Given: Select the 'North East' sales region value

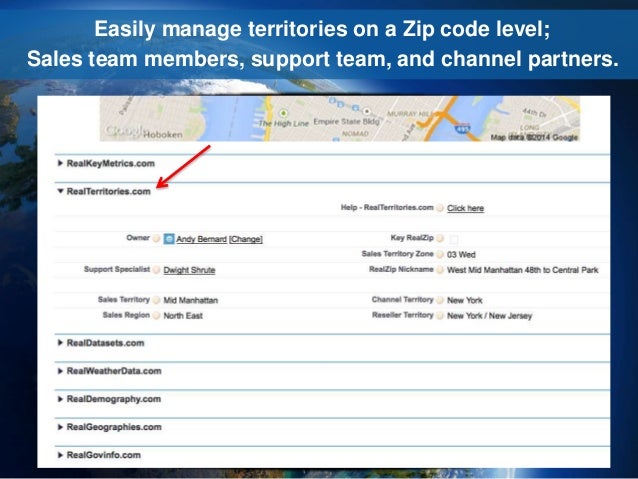Looking at the screenshot, I should tap(183, 316).
